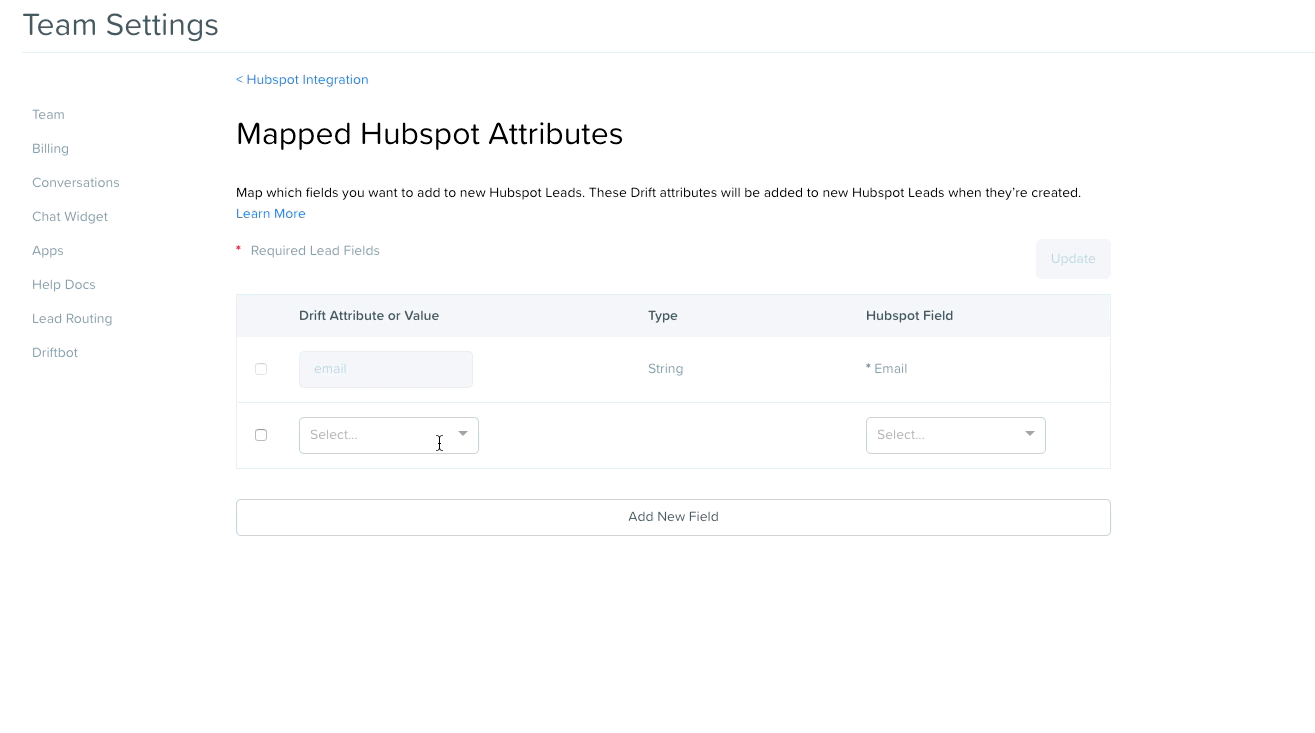
Task: Click the String type cell
Action: pos(666,369)
